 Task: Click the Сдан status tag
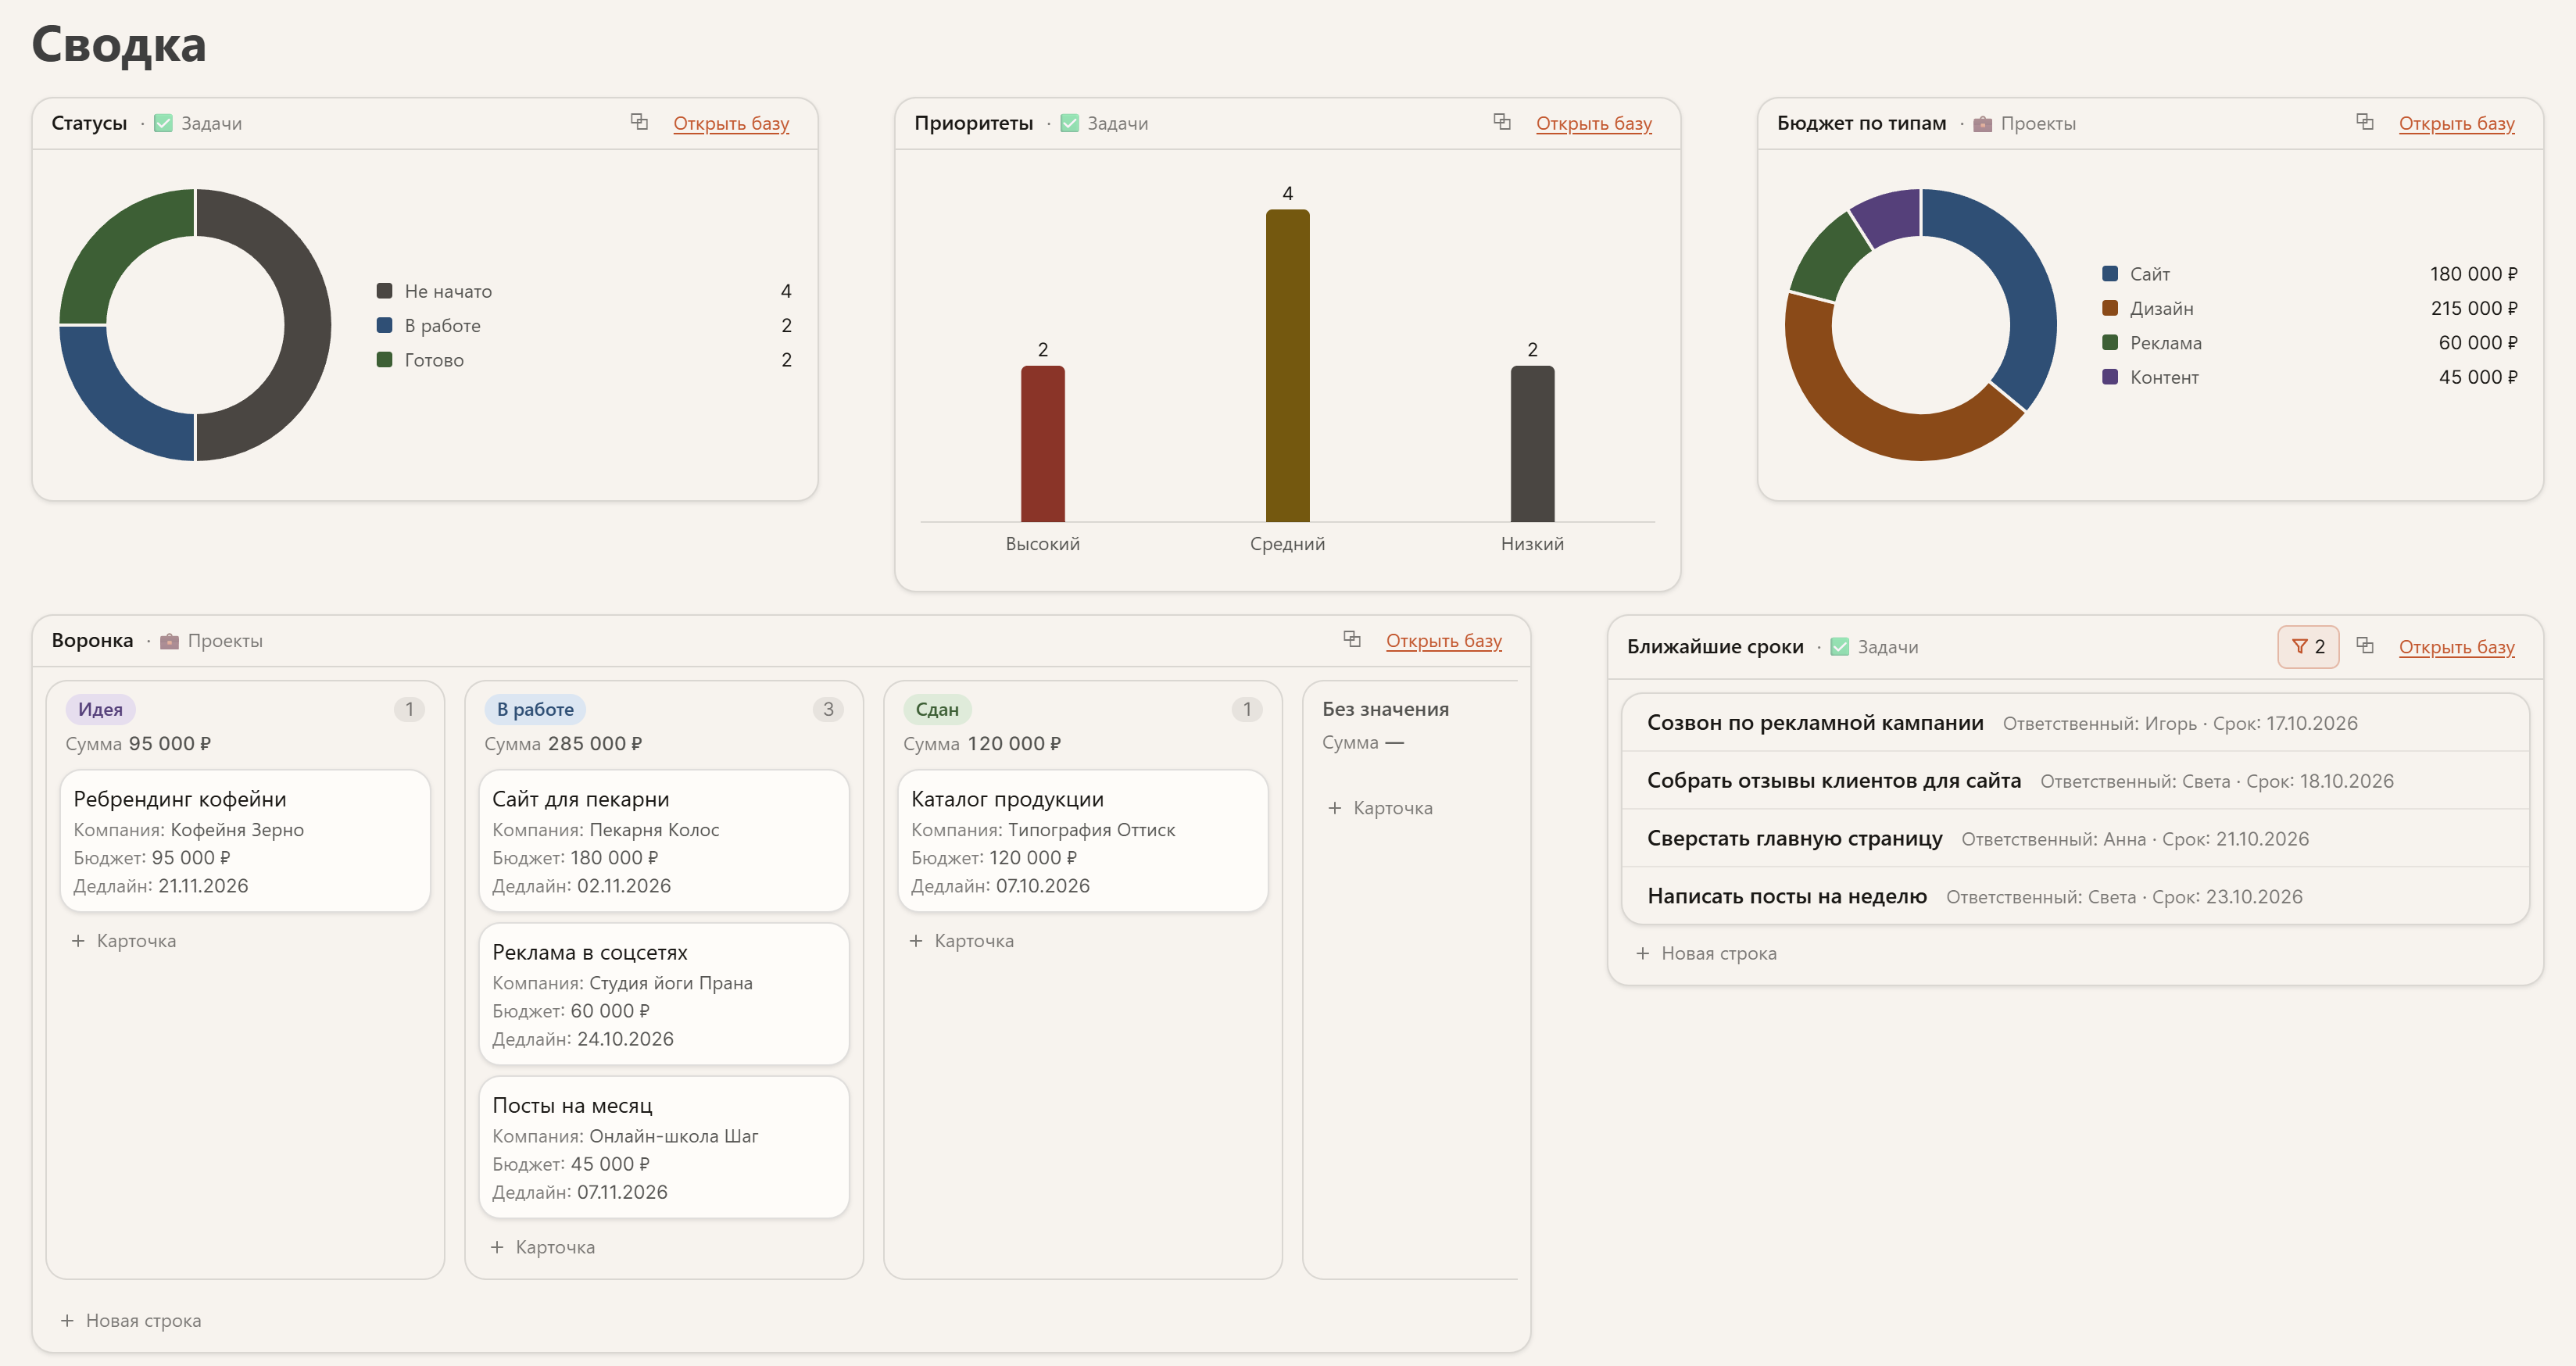(937, 709)
